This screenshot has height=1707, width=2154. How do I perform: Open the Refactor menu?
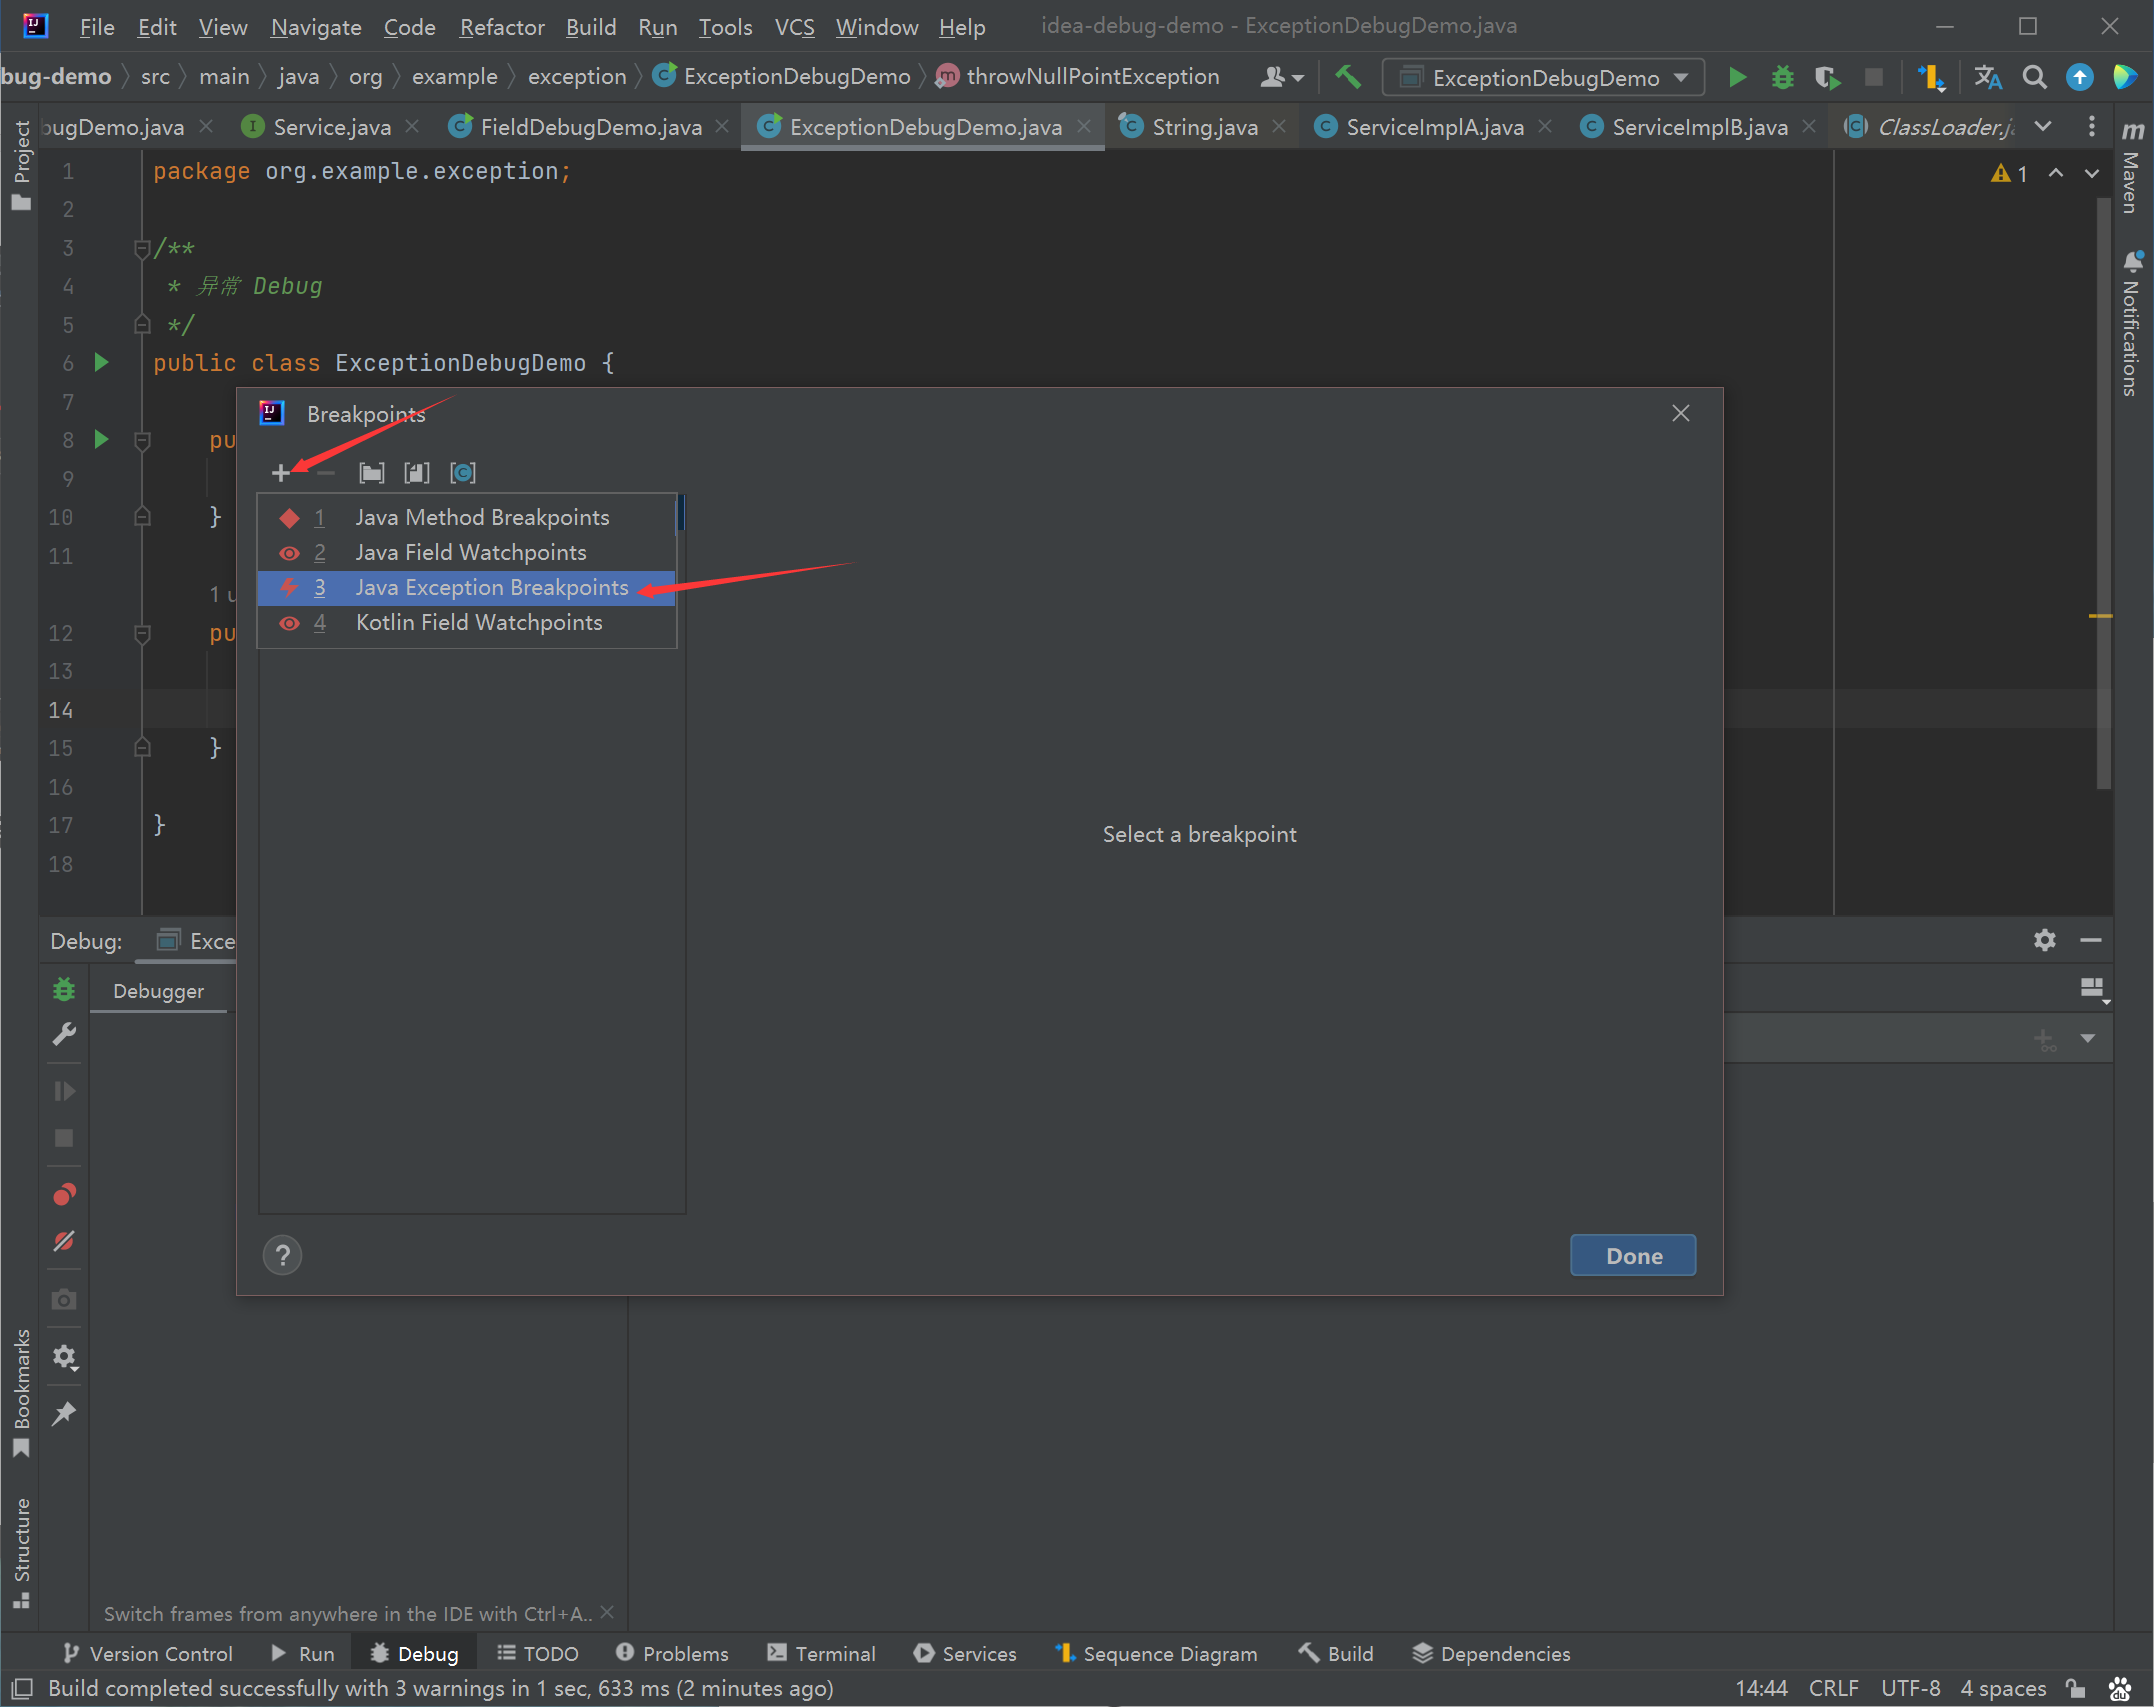click(502, 27)
